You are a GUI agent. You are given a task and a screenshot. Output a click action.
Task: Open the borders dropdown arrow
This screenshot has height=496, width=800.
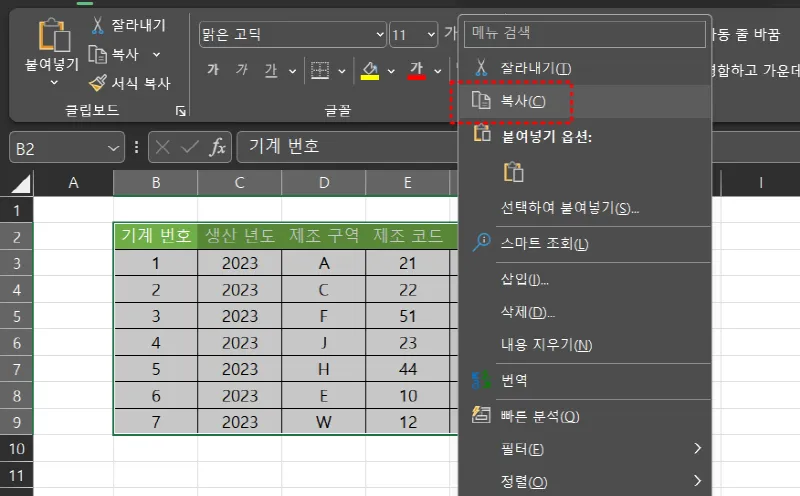click(x=342, y=71)
